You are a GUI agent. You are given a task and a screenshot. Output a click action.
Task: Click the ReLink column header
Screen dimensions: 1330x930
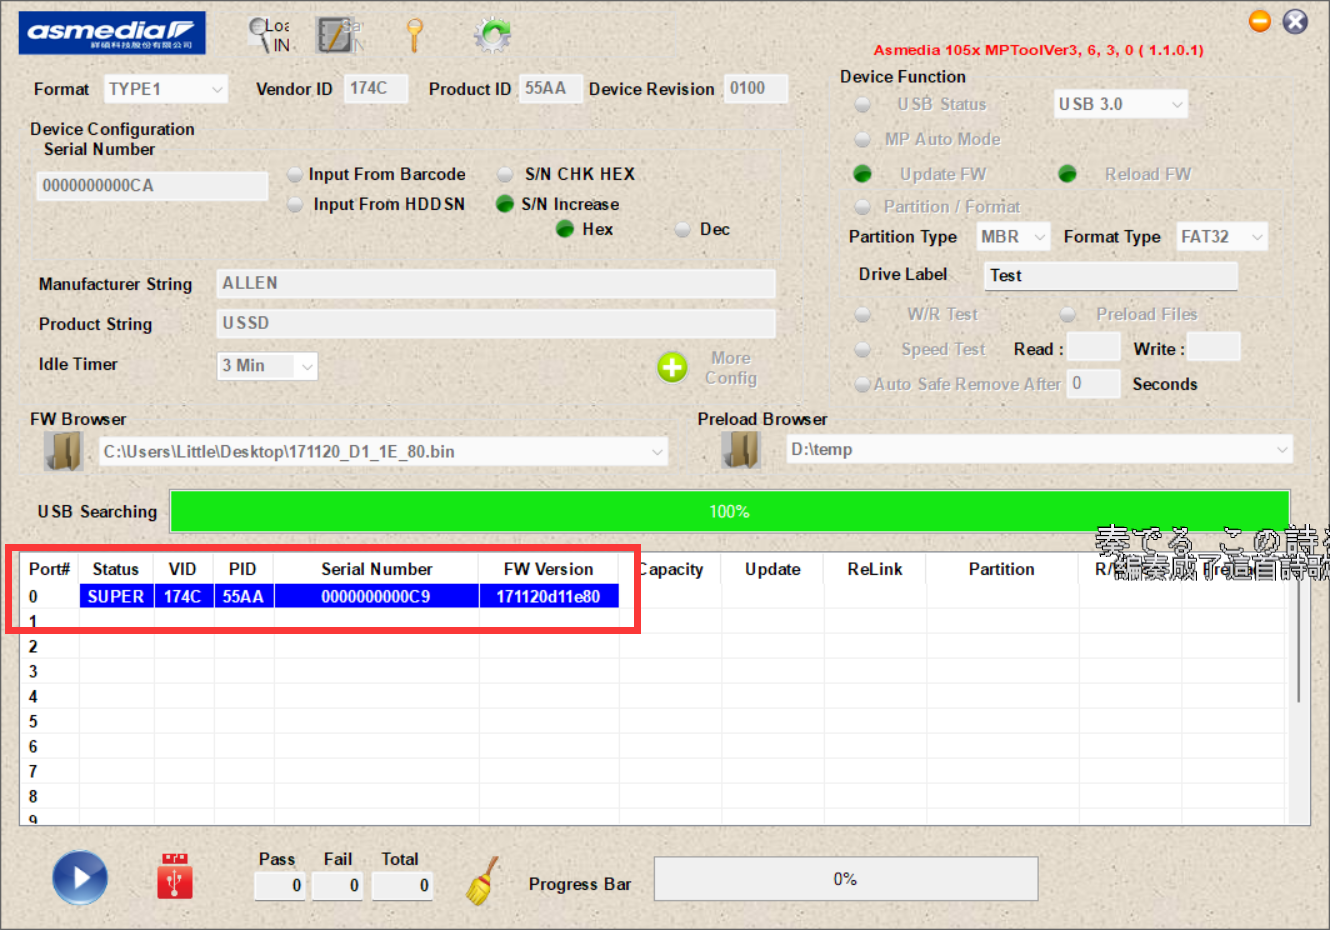[874, 569]
